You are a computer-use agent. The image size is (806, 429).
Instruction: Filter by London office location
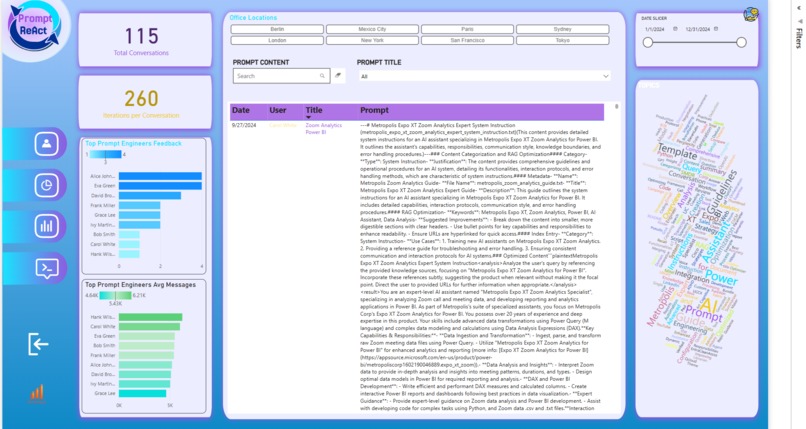tap(277, 40)
